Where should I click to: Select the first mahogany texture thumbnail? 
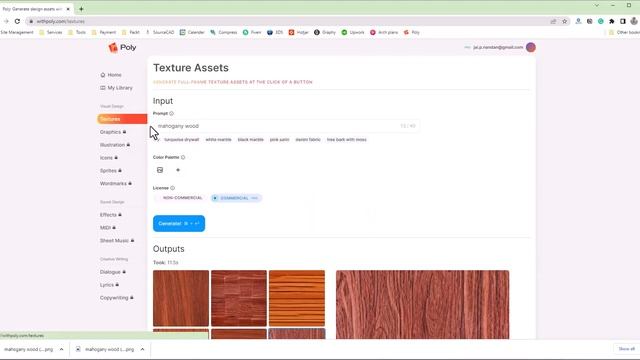click(x=181, y=298)
